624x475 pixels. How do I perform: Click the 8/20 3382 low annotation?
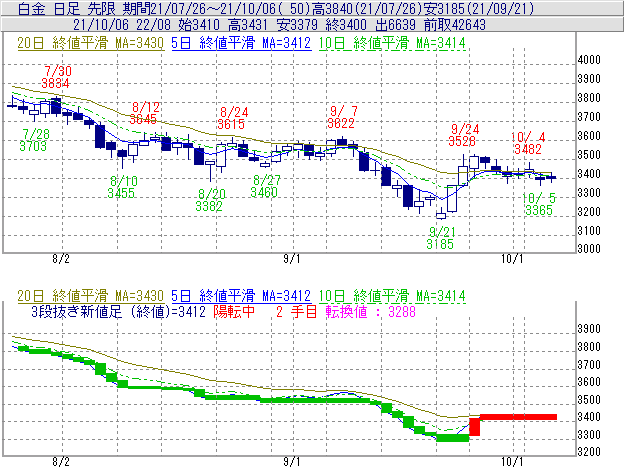pos(210,200)
